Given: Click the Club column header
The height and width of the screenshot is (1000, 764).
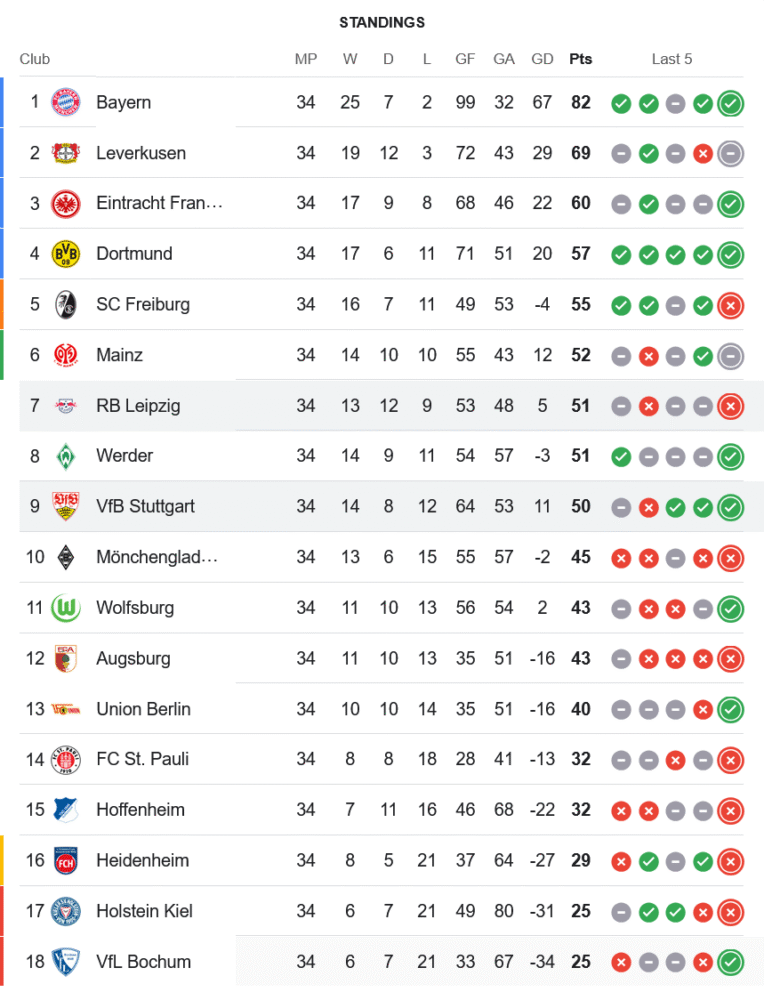Looking at the screenshot, I should click(x=35, y=59).
